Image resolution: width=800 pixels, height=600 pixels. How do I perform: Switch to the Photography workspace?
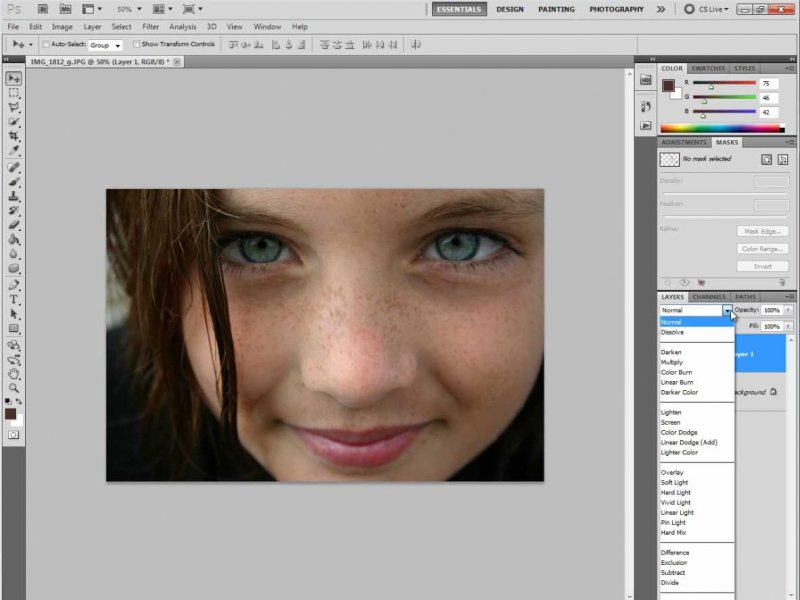[616, 9]
